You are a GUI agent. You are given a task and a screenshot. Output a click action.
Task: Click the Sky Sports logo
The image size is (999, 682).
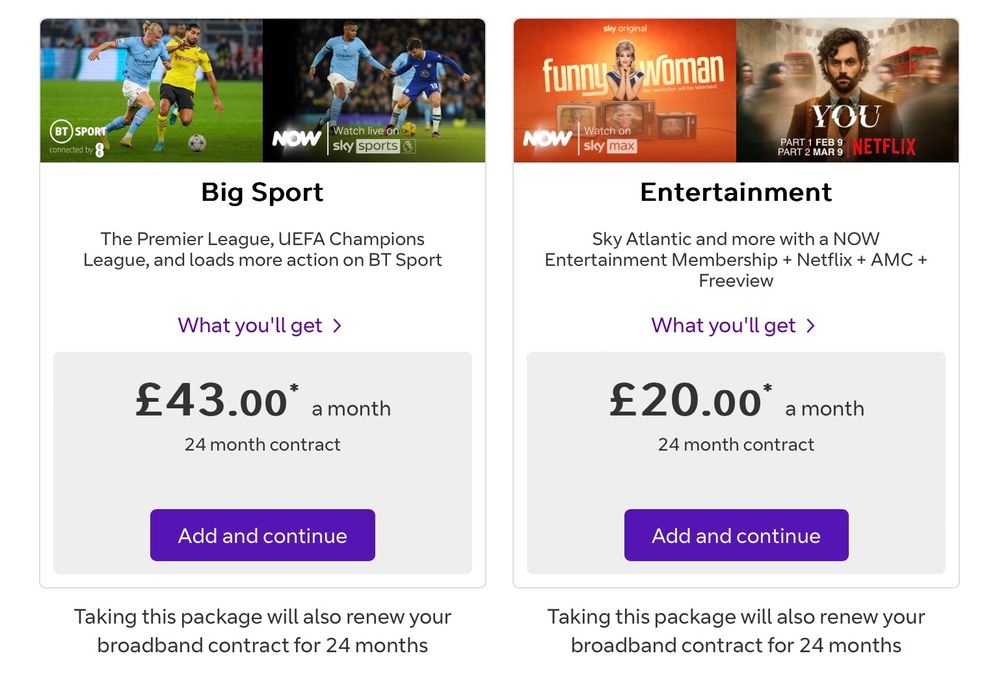366,146
